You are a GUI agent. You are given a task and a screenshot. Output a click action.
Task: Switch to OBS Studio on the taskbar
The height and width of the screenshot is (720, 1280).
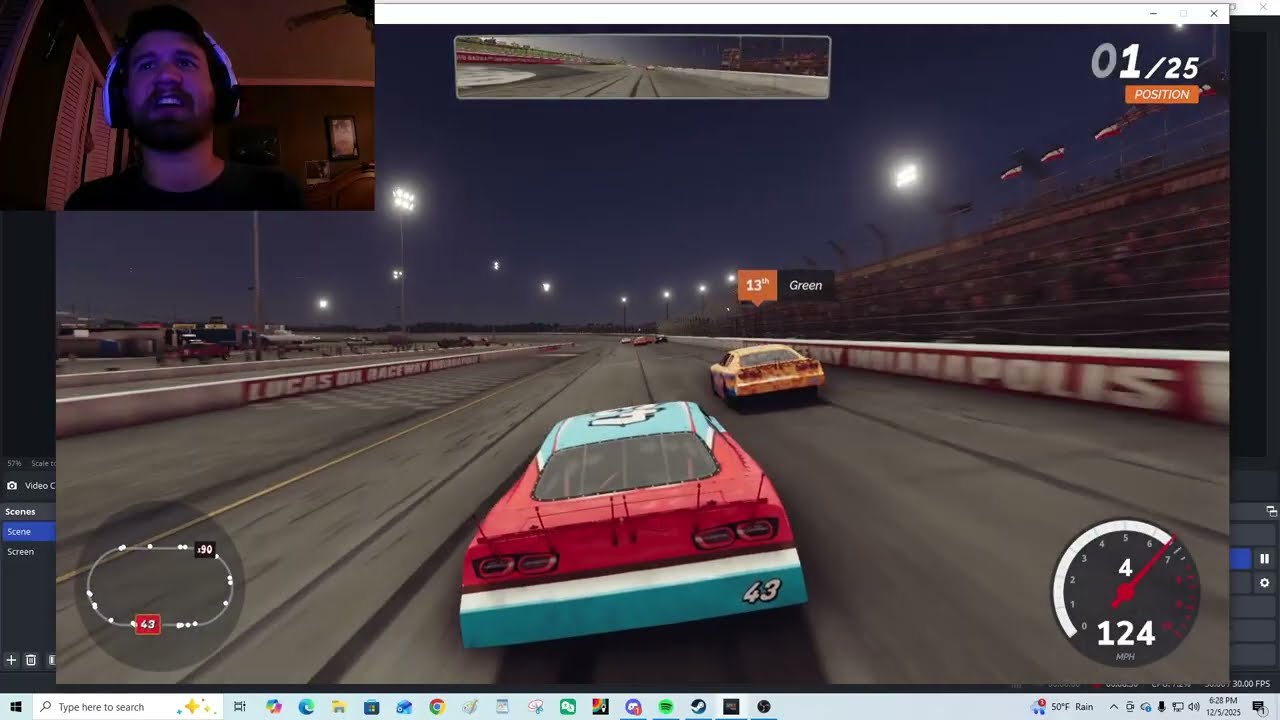click(764, 707)
